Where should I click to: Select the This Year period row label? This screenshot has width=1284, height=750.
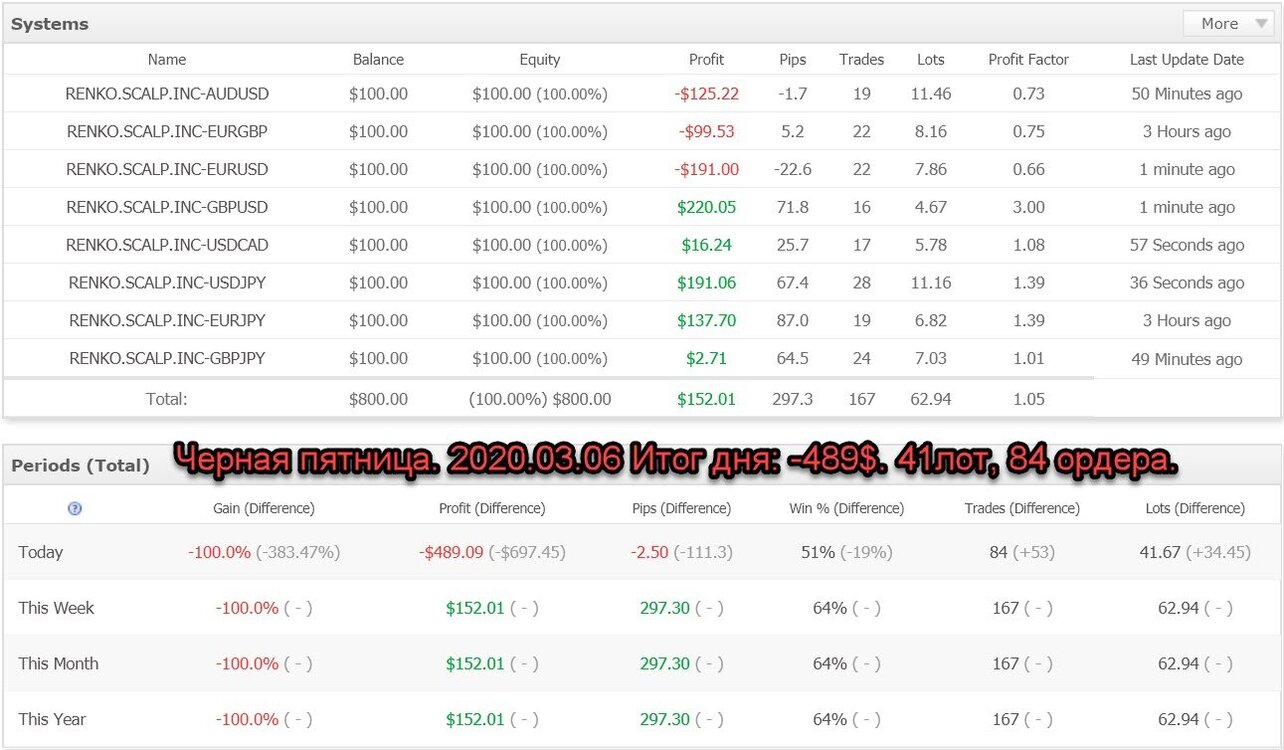(52, 719)
